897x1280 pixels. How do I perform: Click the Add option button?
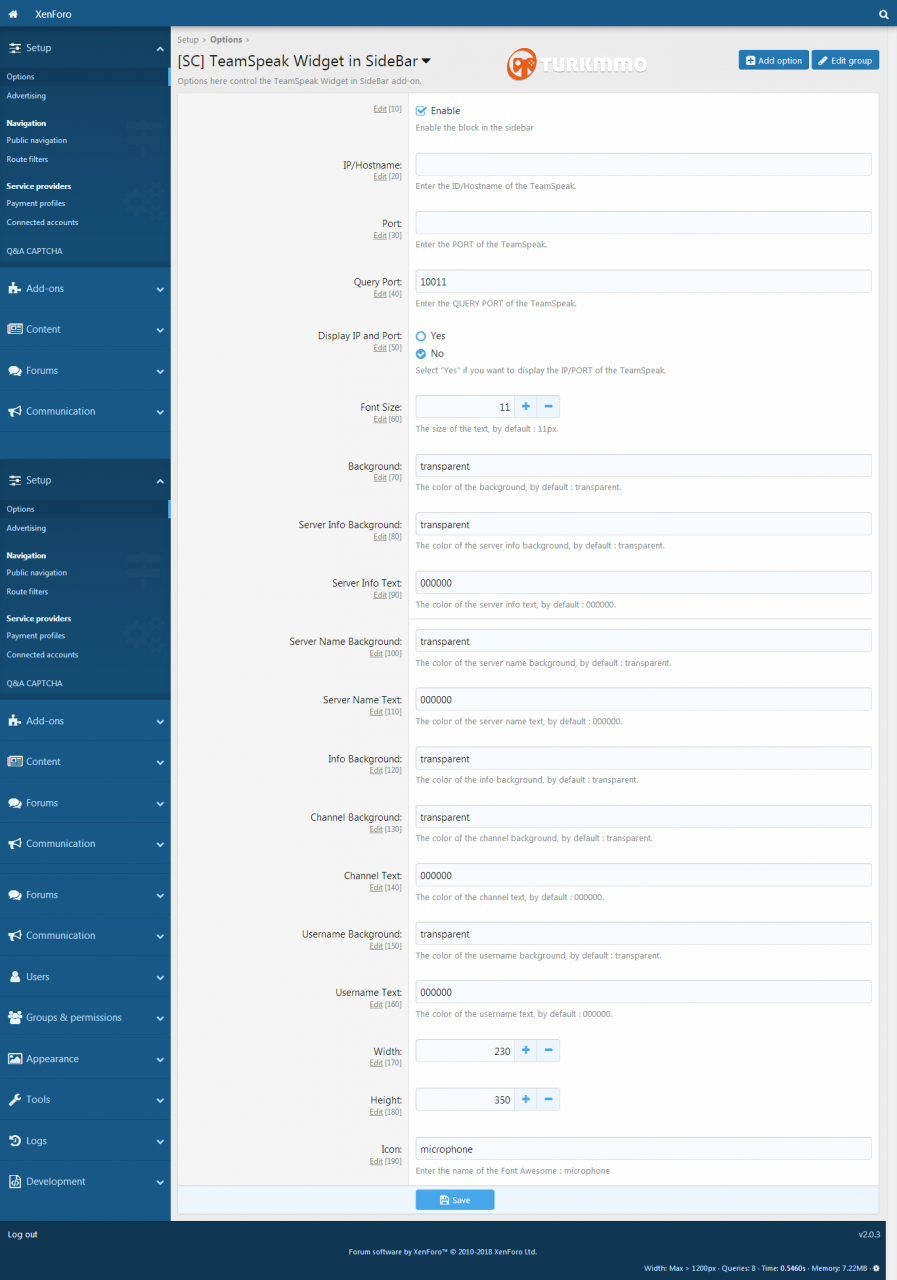click(x=774, y=60)
